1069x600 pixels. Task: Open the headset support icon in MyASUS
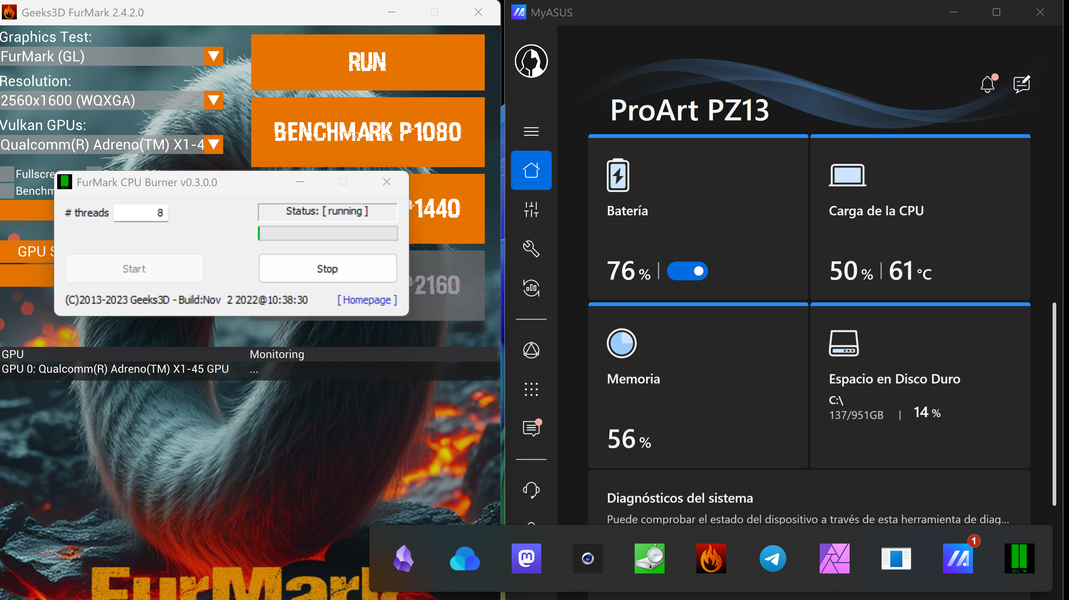pos(531,490)
